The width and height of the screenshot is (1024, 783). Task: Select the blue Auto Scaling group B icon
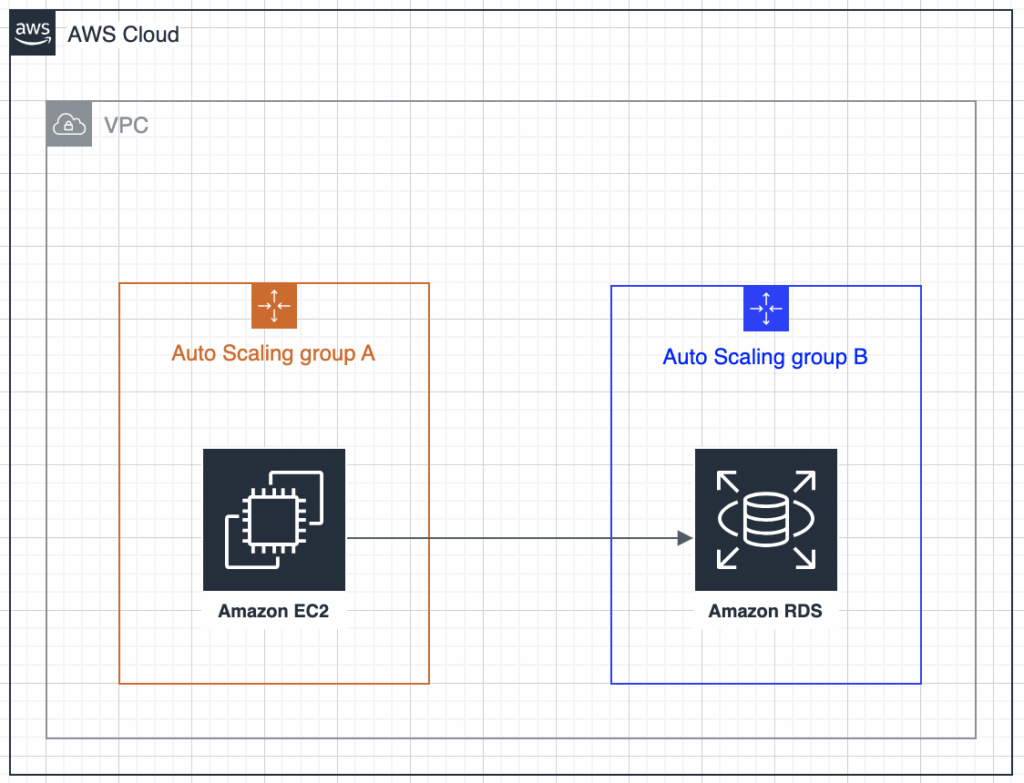click(x=766, y=308)
